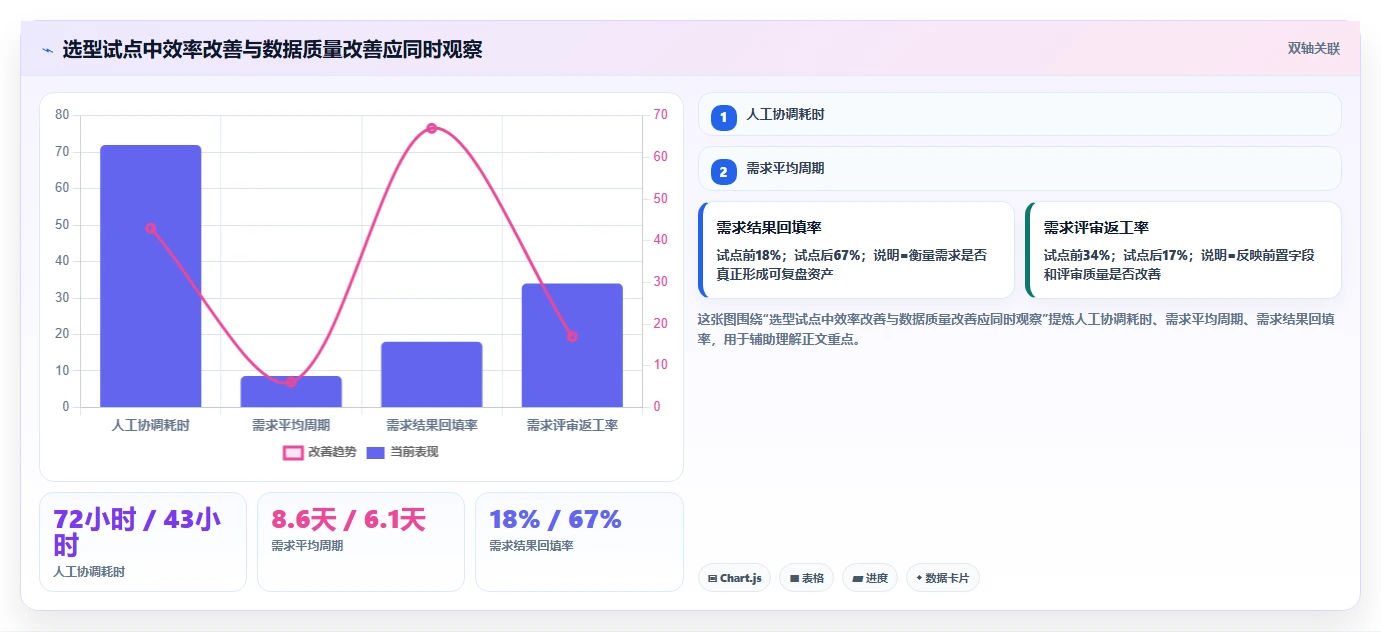1381x632 pixels.
Task: Click the 8.6天 / 6.1天 stat card
Action: tap(361, 542)
